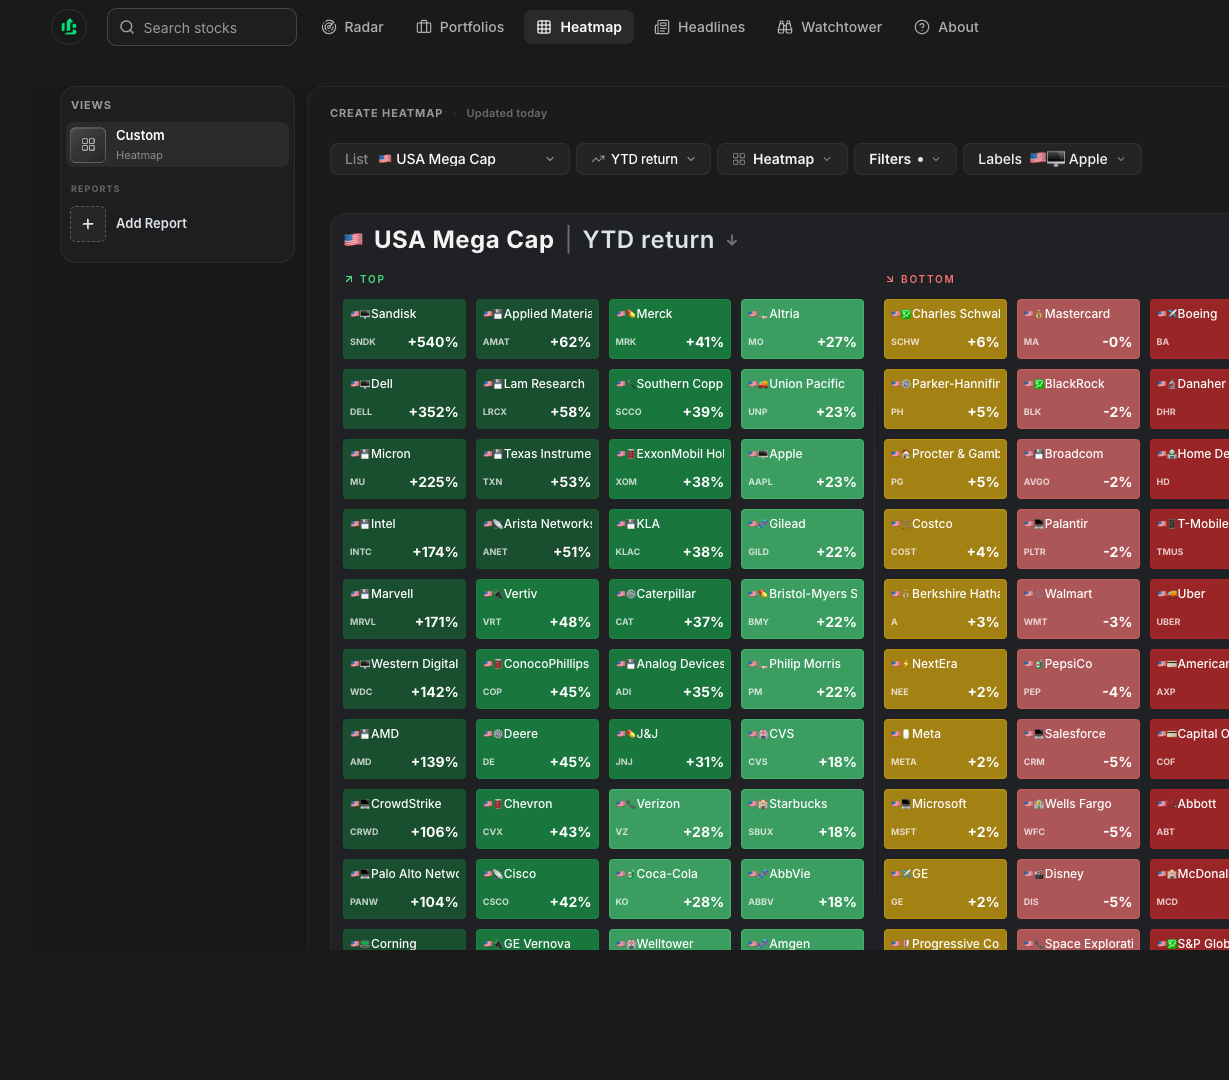Open the About page
The width and height of the screenshot is (1229, 1080).
click(x=947, y=27)
